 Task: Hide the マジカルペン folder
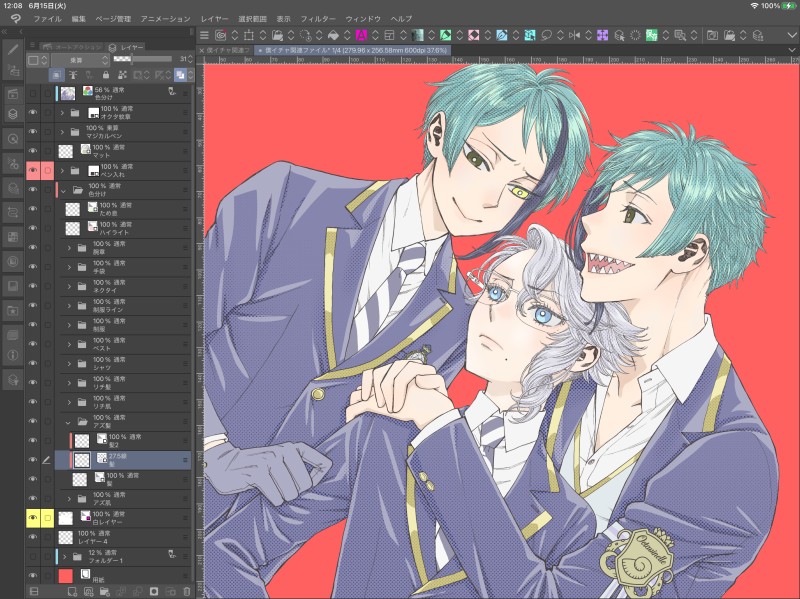[x=33, y=132]
